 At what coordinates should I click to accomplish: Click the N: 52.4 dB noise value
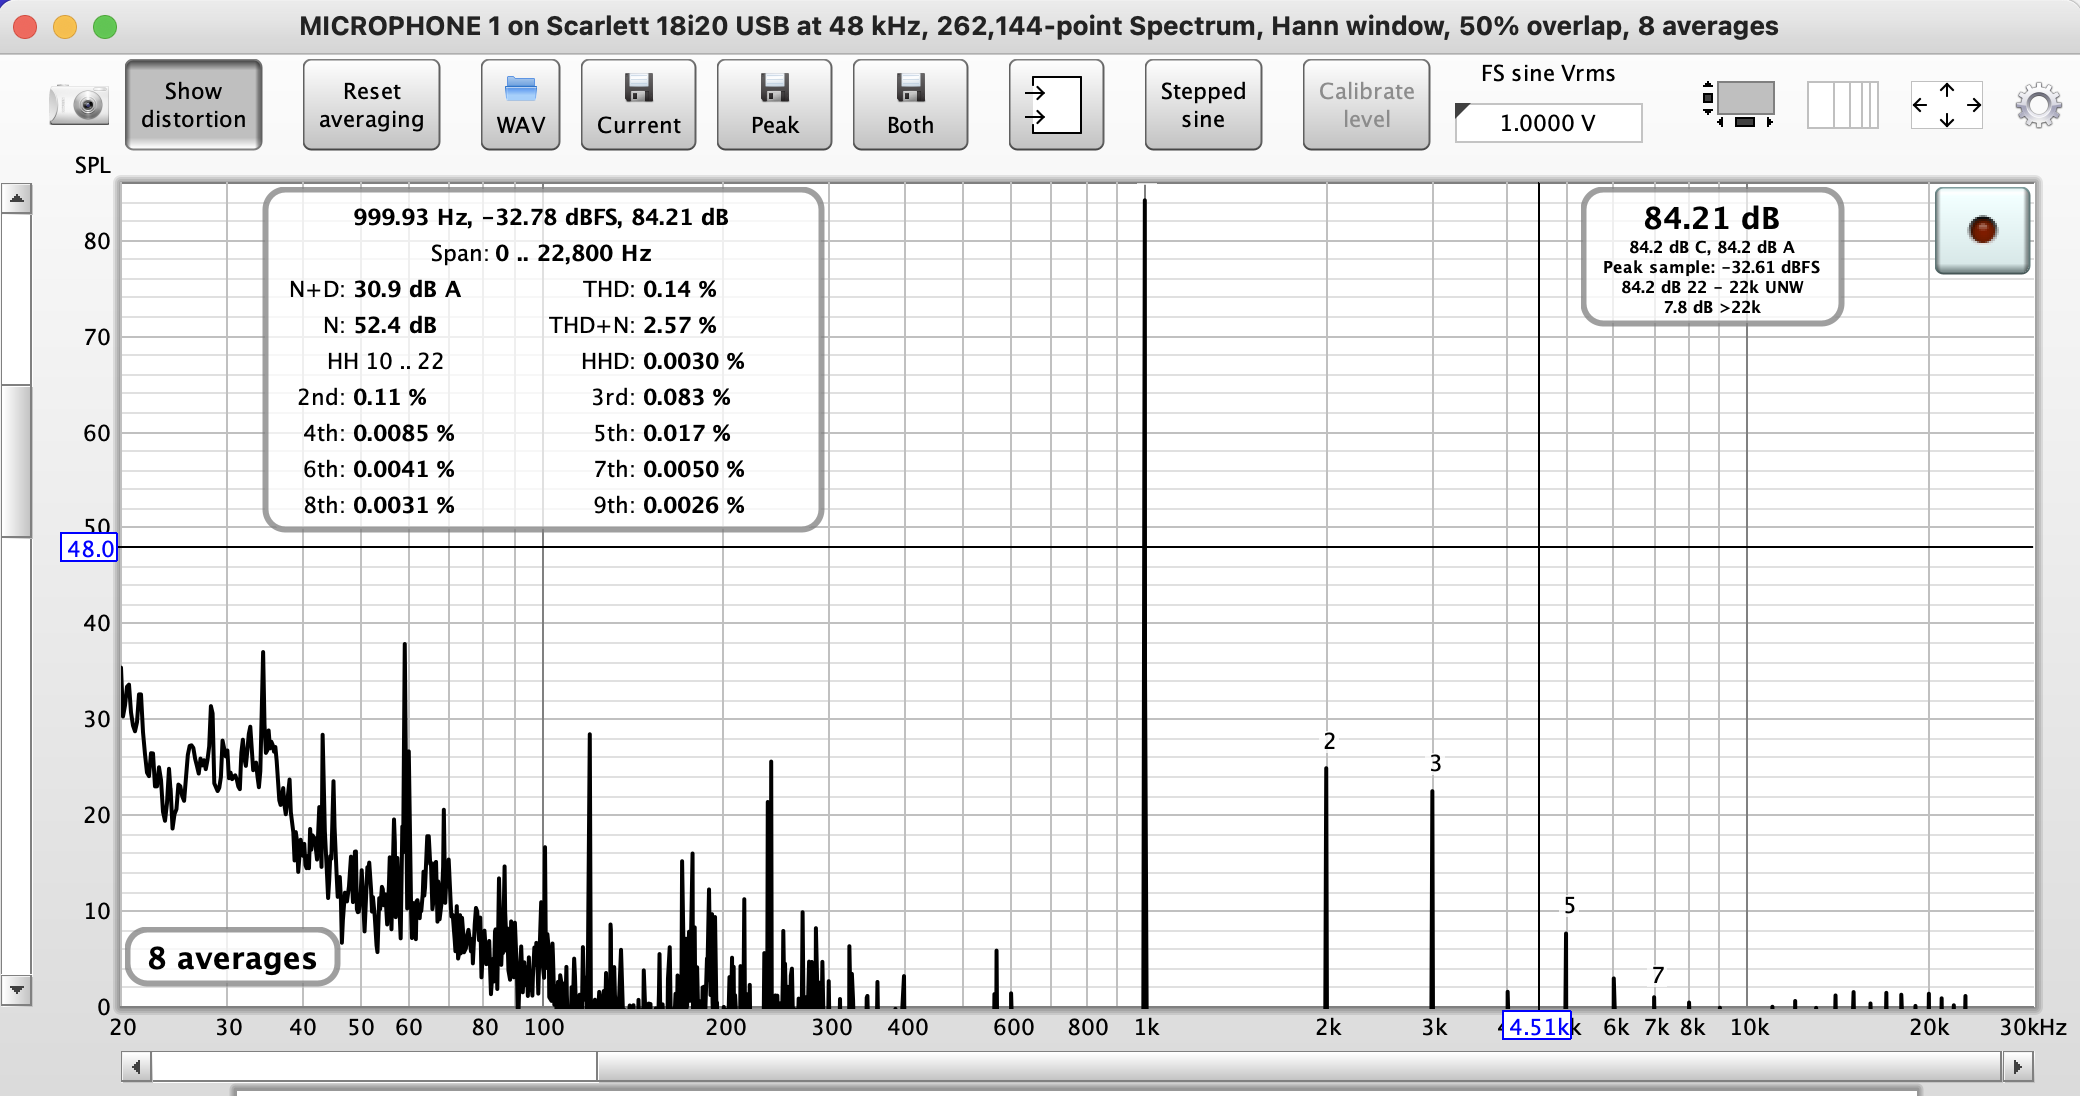click(x=395, y=325)
